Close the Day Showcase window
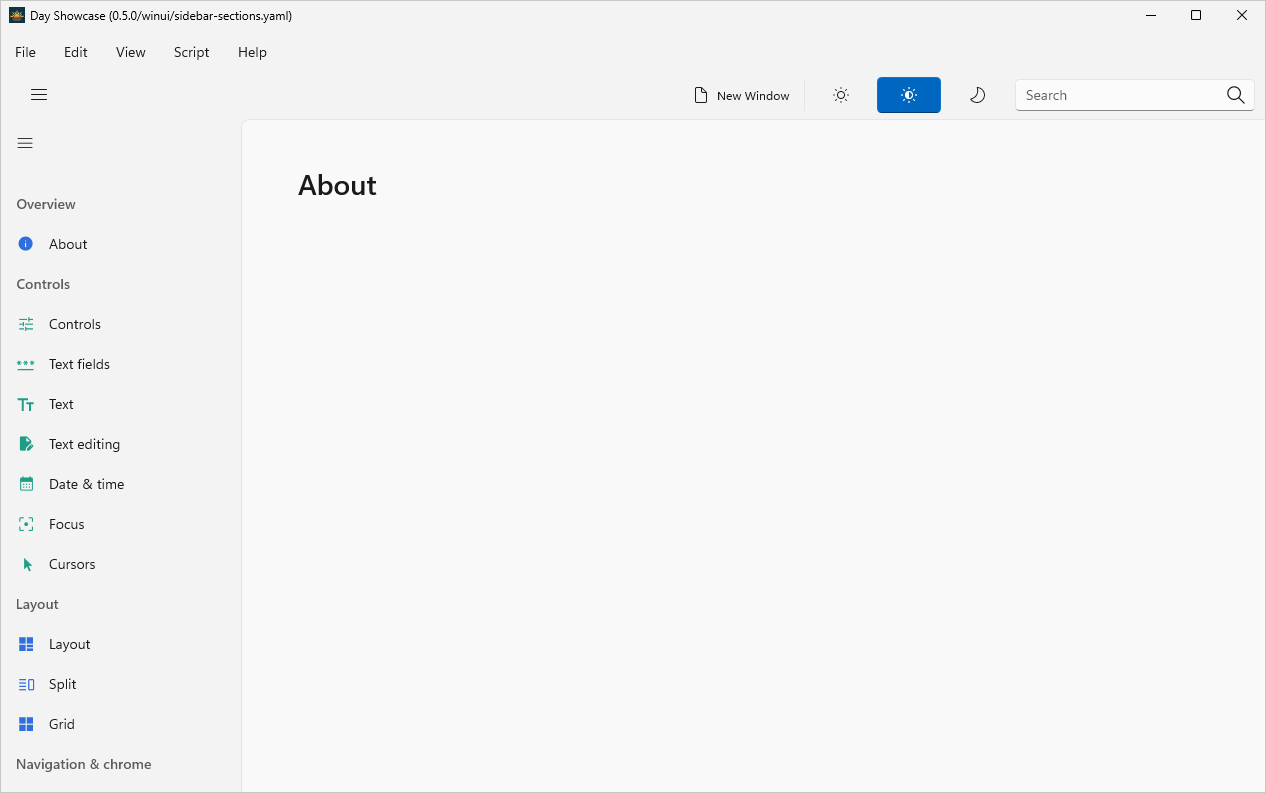Viewport: 1266px width, 793px height. tap(1242, 15)
